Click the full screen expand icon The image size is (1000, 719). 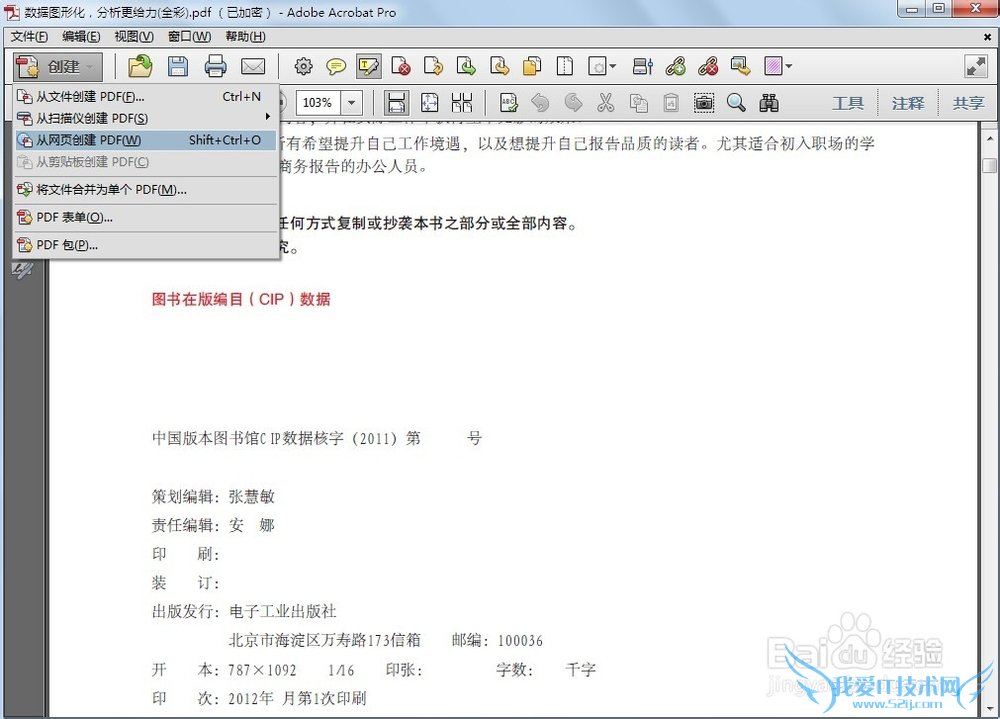tap(976, 66)
